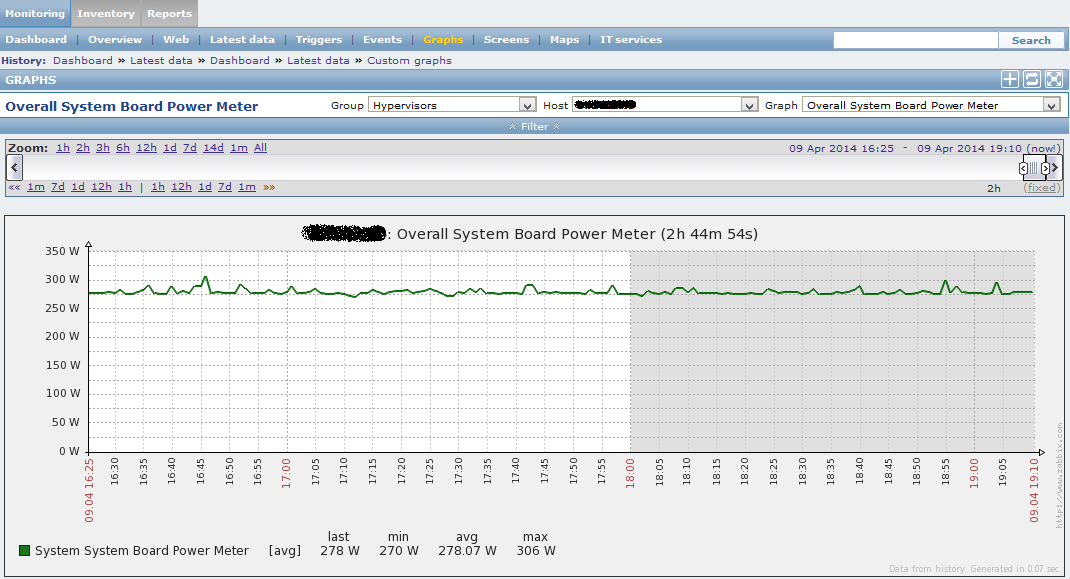Open the Group dropdown showing Hypervisors
Screen dimensions: 1070x579
click(451, 105)
